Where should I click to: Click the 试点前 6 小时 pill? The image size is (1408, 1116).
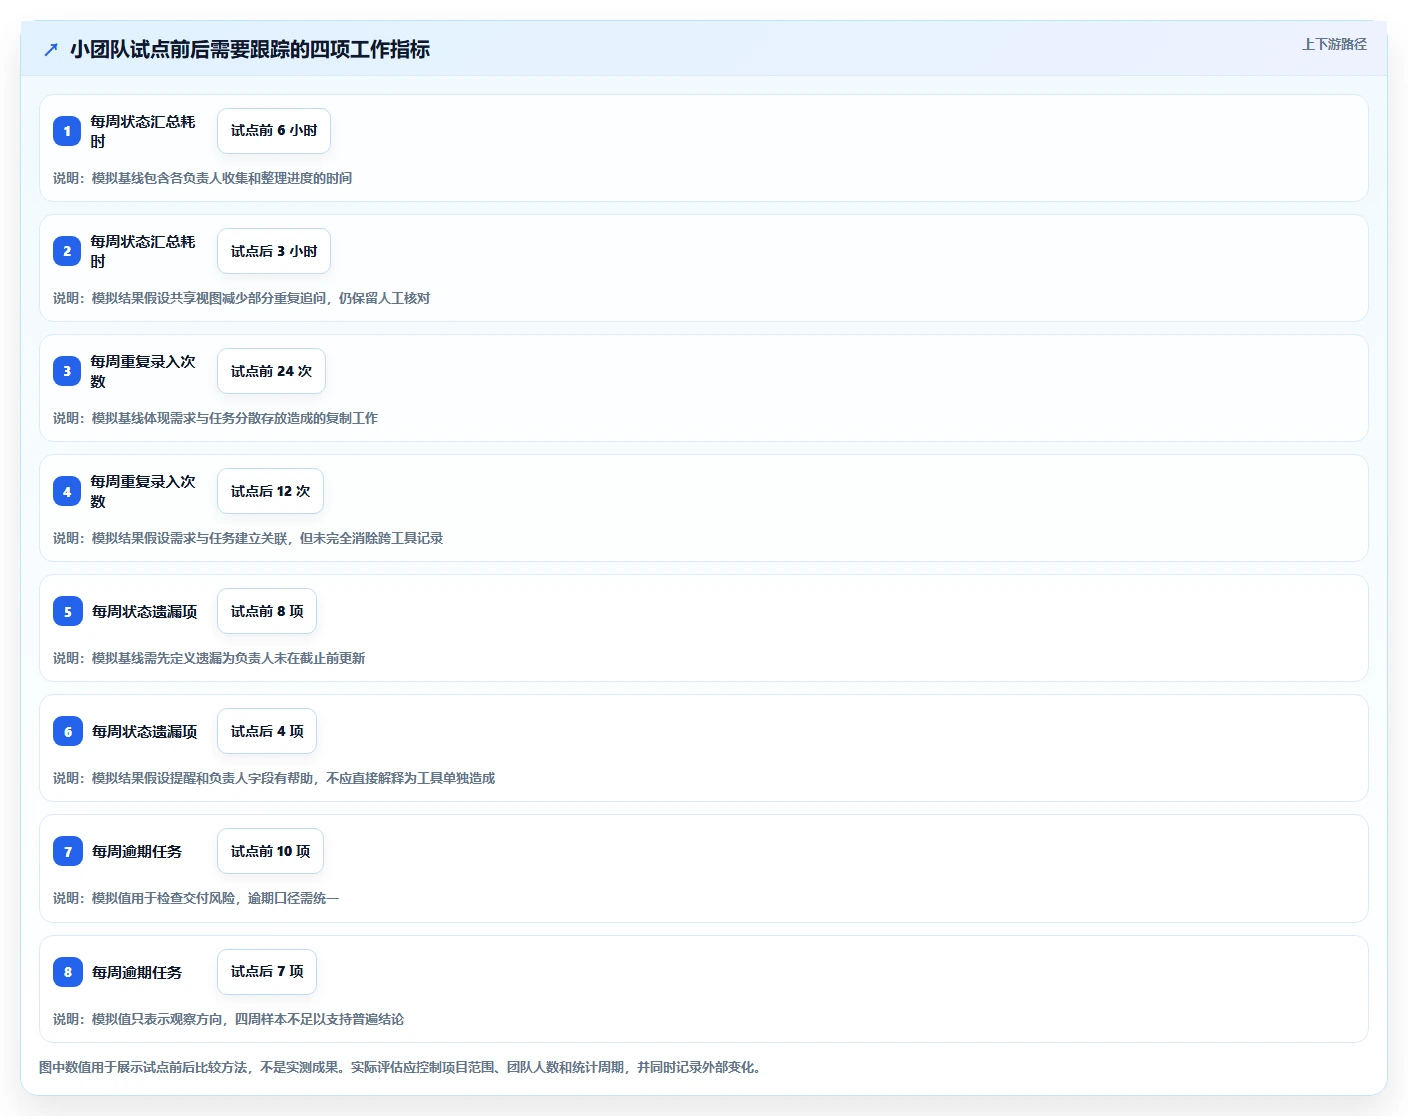[x=274, y=131]
